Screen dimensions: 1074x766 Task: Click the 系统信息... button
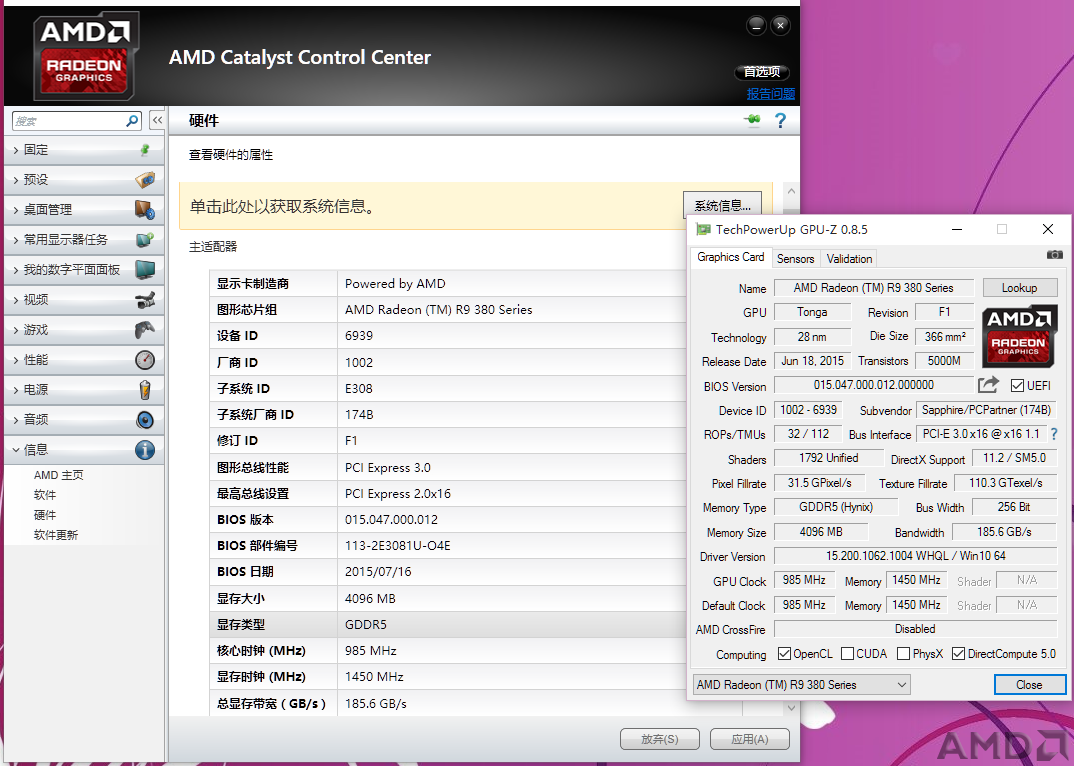click(x=723, y=206)
